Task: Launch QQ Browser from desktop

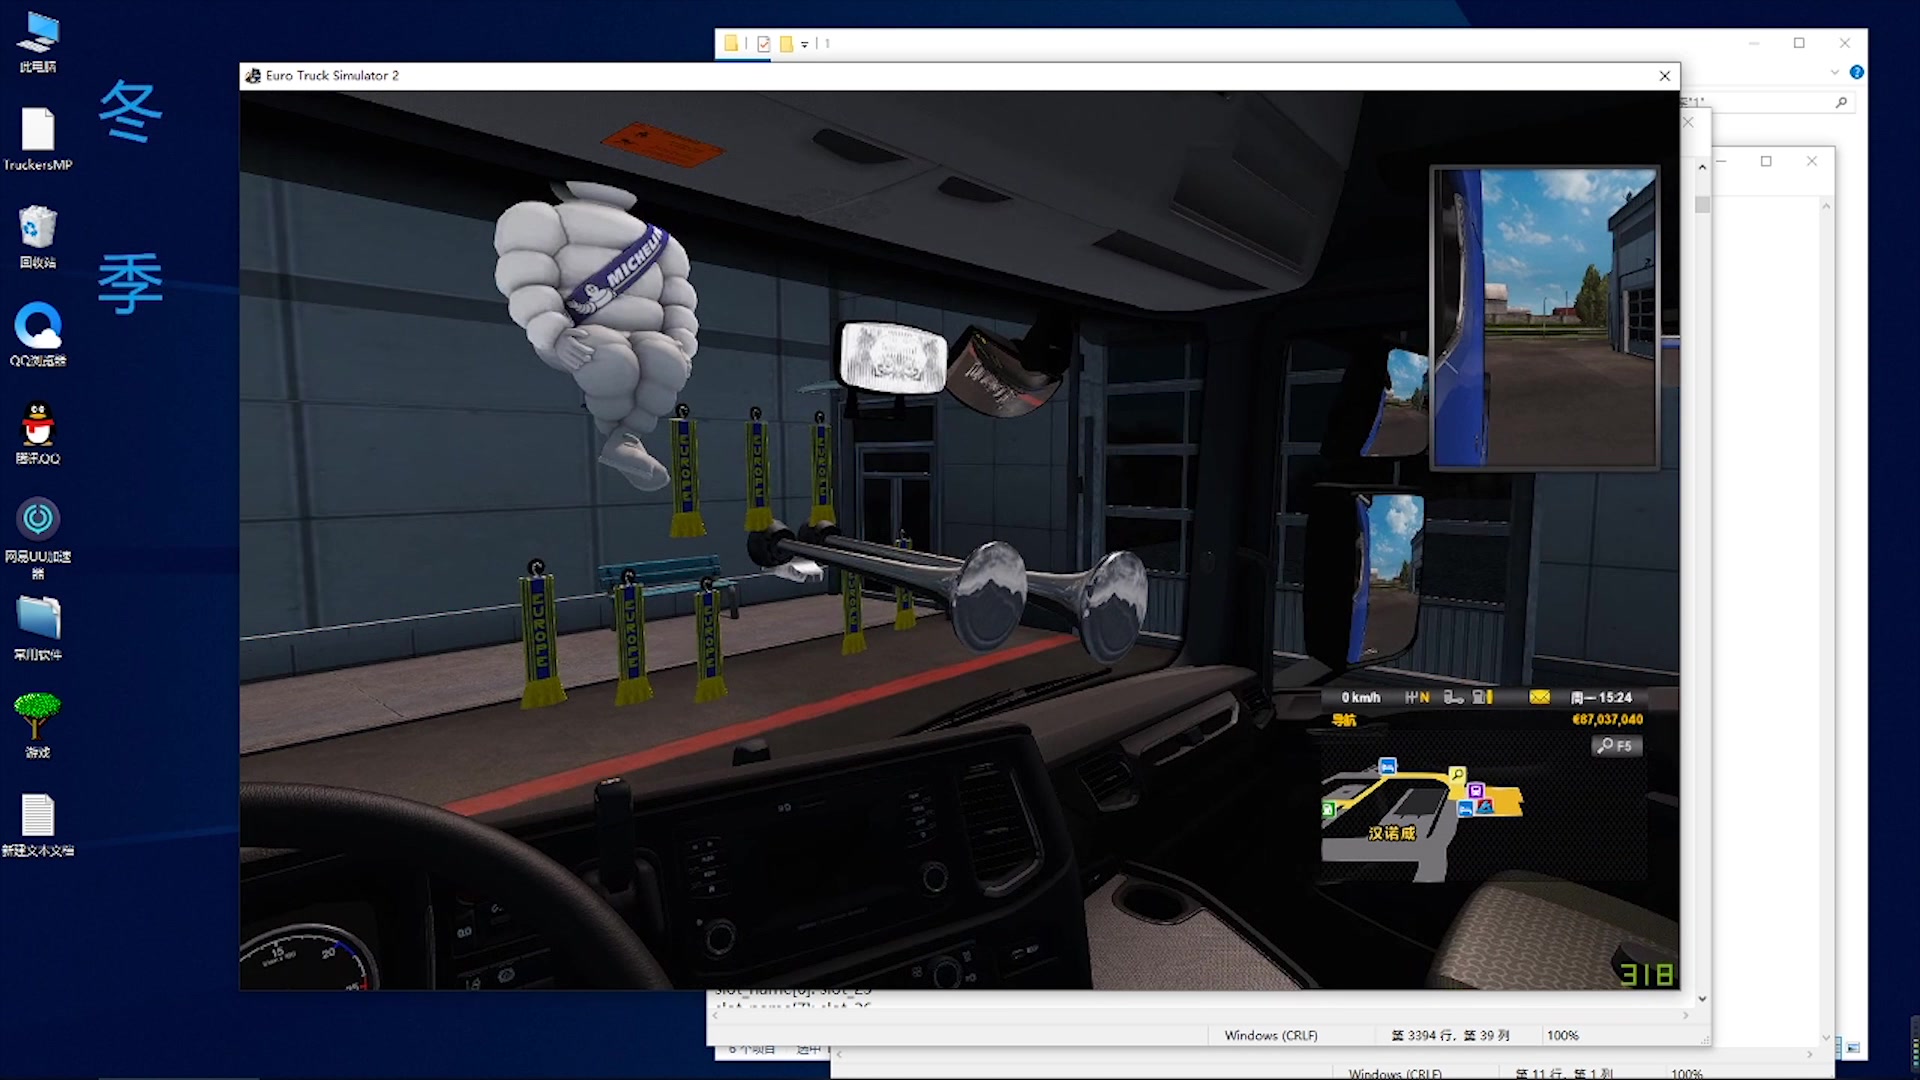Action: click(x=38, y=335)
